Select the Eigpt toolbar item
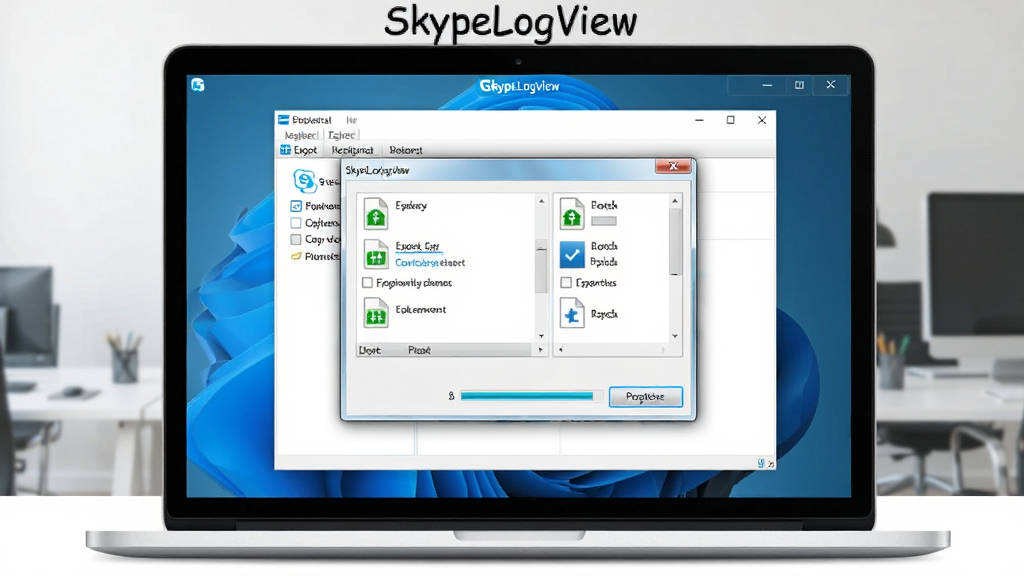Image resolution: width=1024 pixels, height=576 pixels. coord(298,150)
